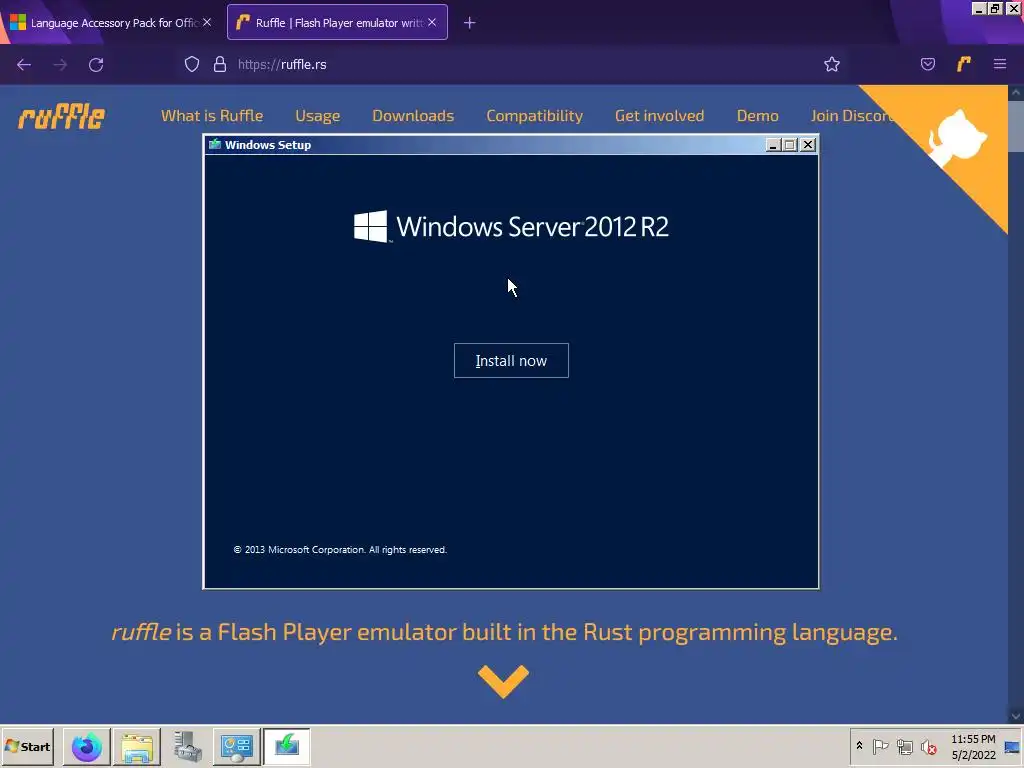The height and width of the screenshot is (768, 1024).
Task: Open Ruffle extension toolbar icon
Action: coord(963,64)
